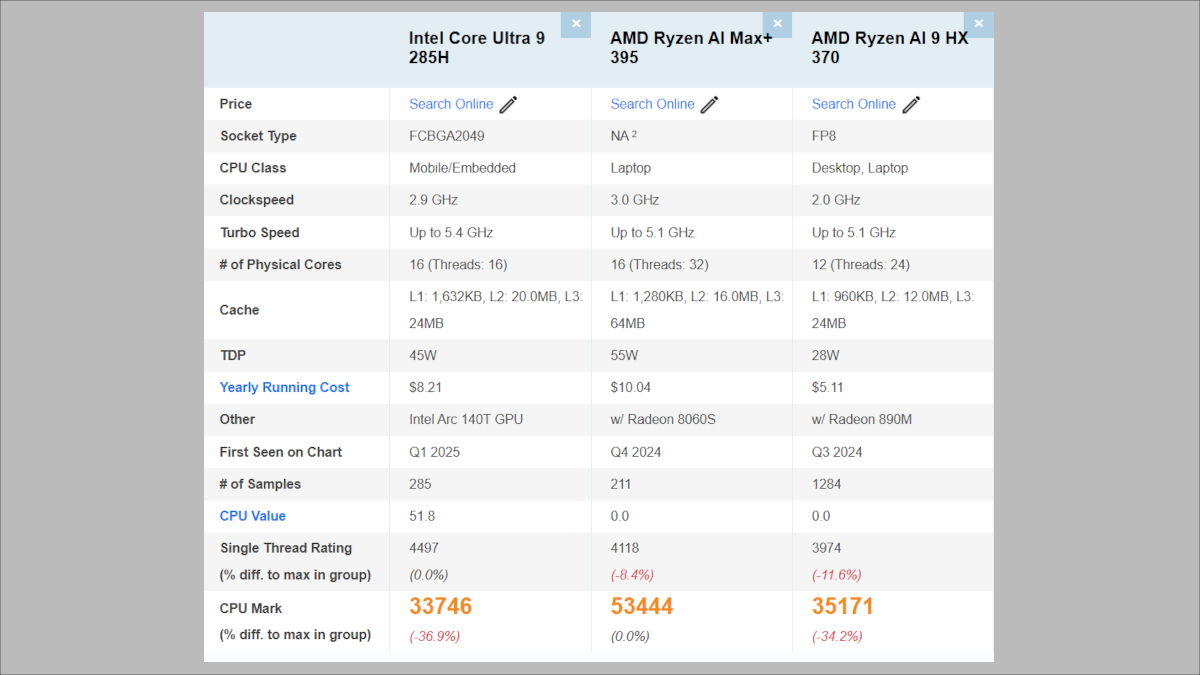
Task: Click the 35171 CPU Mark score
Action: pyautogui.click(x=843, y=605)
